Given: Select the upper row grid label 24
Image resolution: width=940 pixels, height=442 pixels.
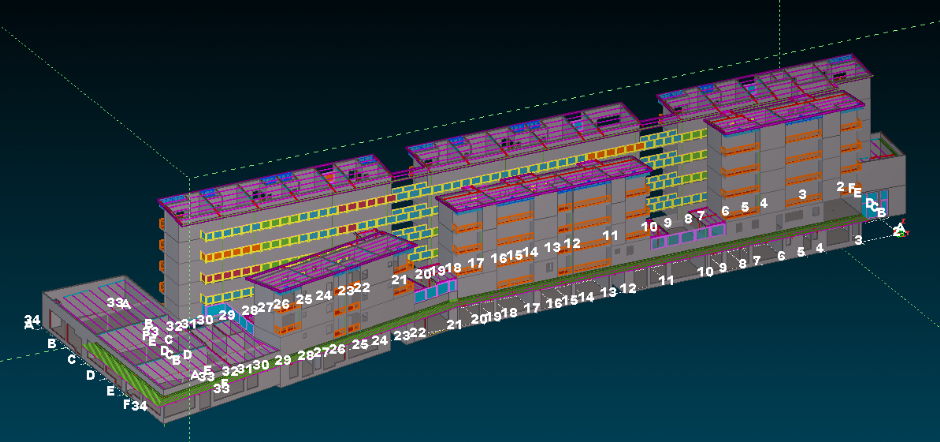Looking at the screenshot, I should click(x=323, y=296).
